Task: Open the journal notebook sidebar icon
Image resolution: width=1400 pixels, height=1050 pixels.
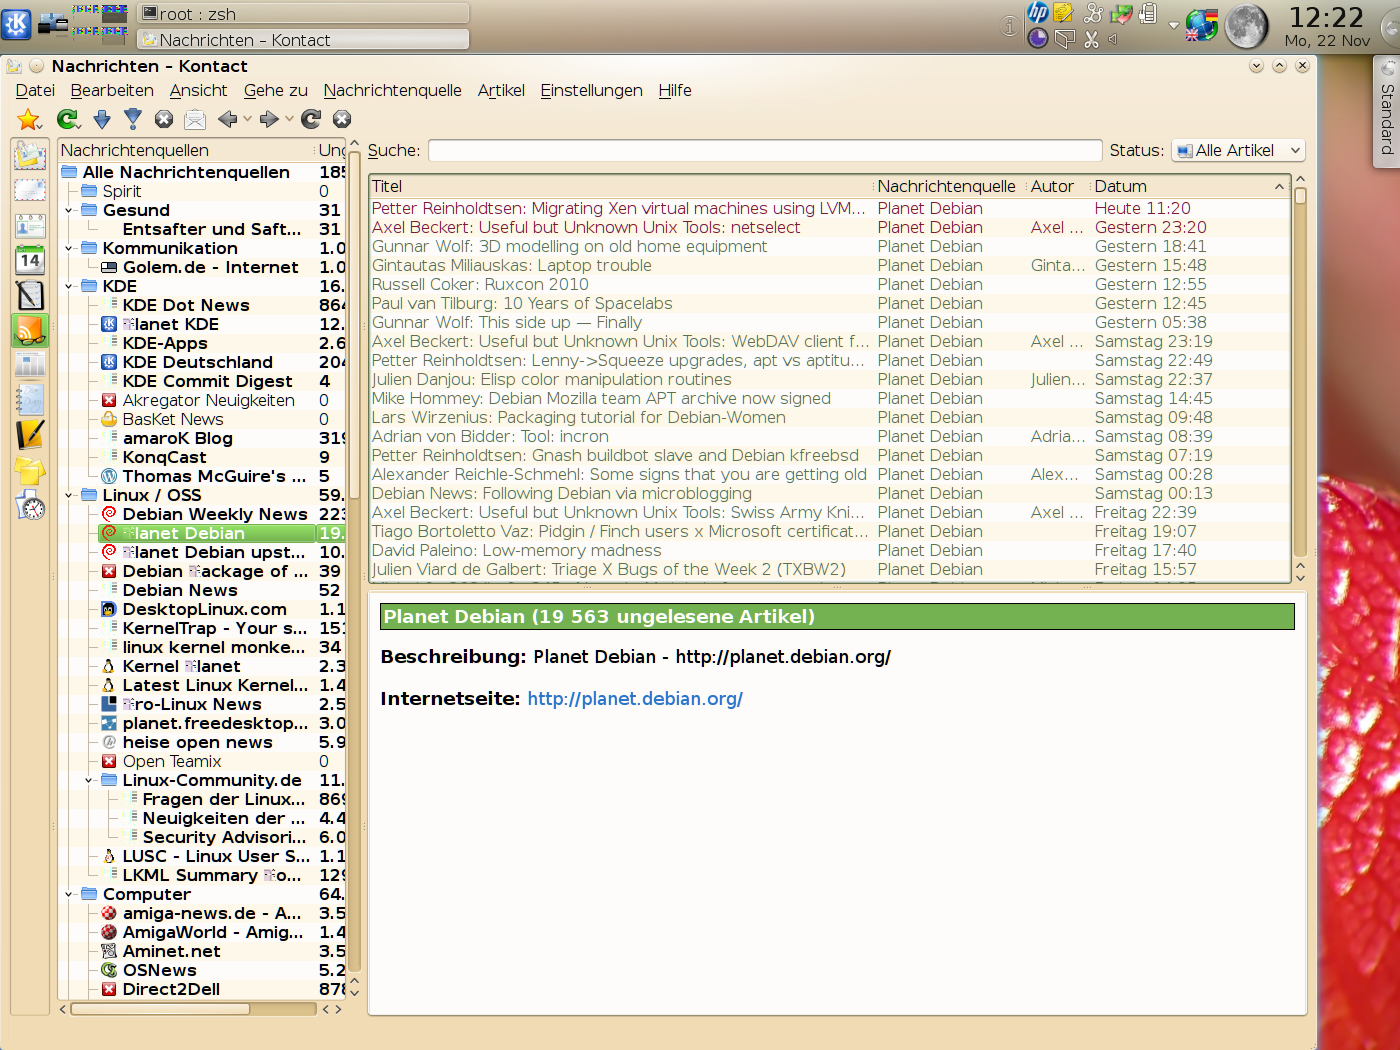Action: pos(30,400)
